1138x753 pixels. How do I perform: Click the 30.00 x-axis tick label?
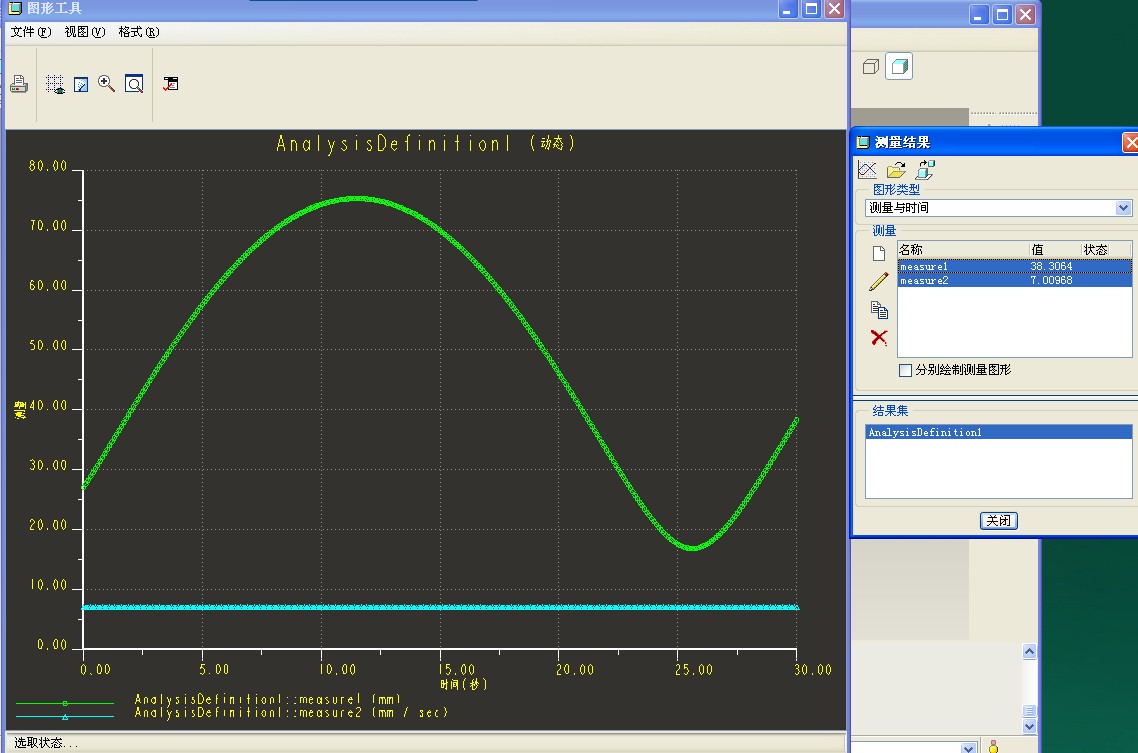[813, 670]
